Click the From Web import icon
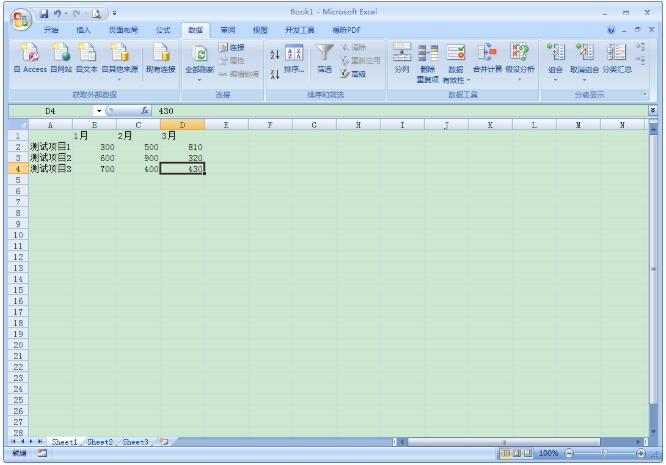 (x=61, y=53)
